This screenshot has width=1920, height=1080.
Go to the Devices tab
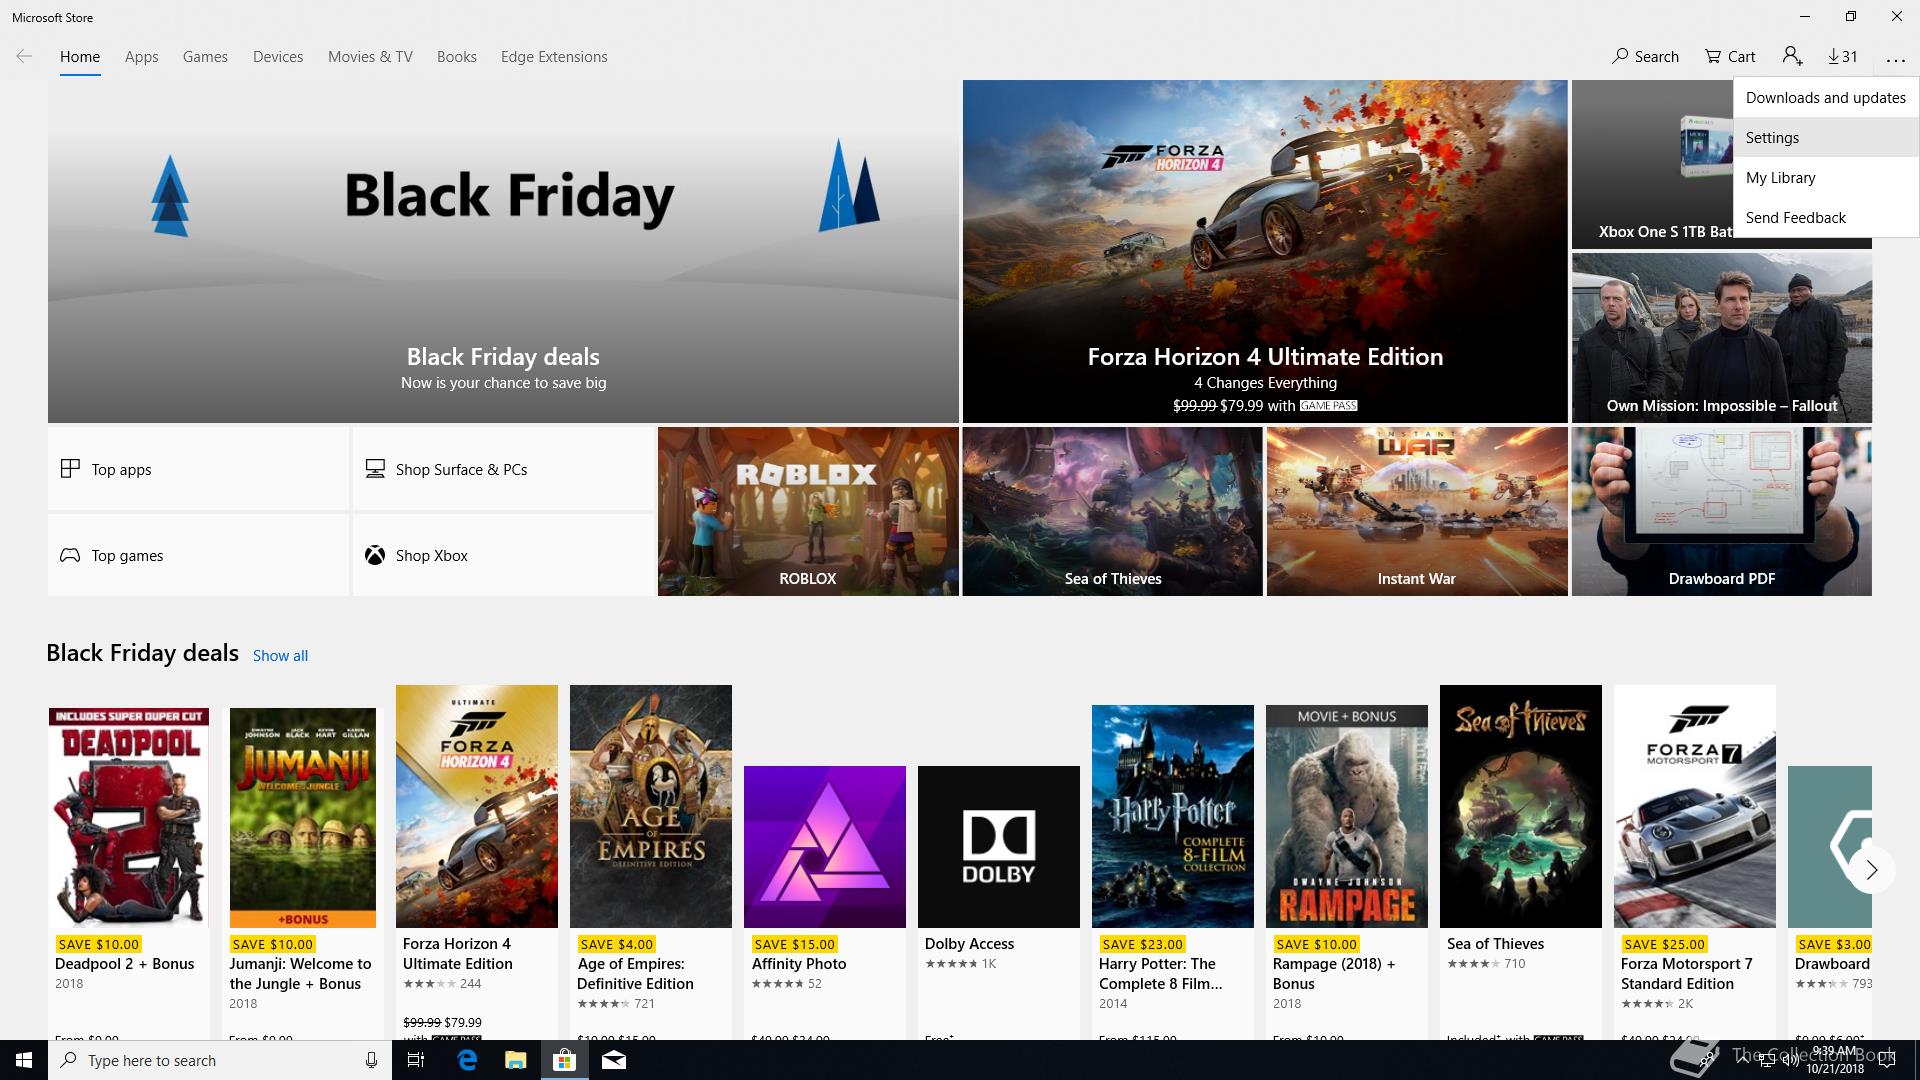click(x=278, y=56)
